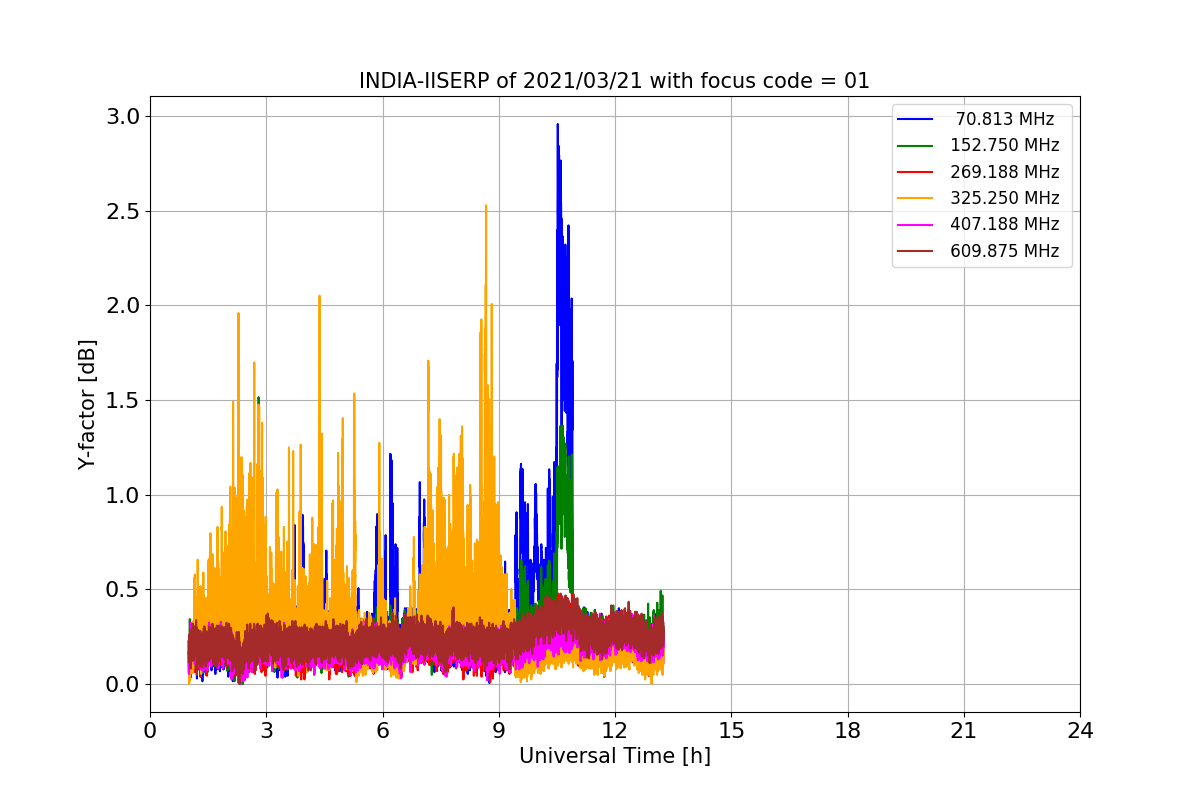The image size is (1200, 800).
Task: Click the tallest blue peak near 10.5 h
Action: click(x=557, y=126)
